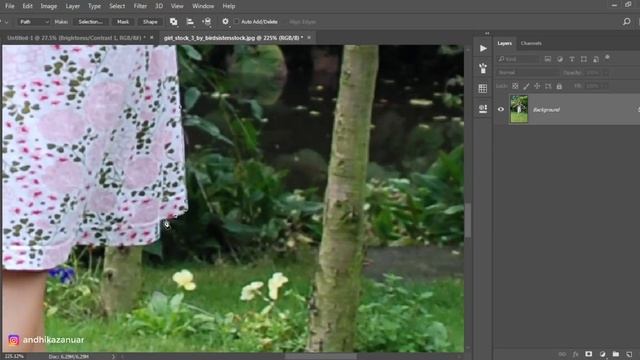
Task: Click the Path alignment icon
Action: pos(190,22)
